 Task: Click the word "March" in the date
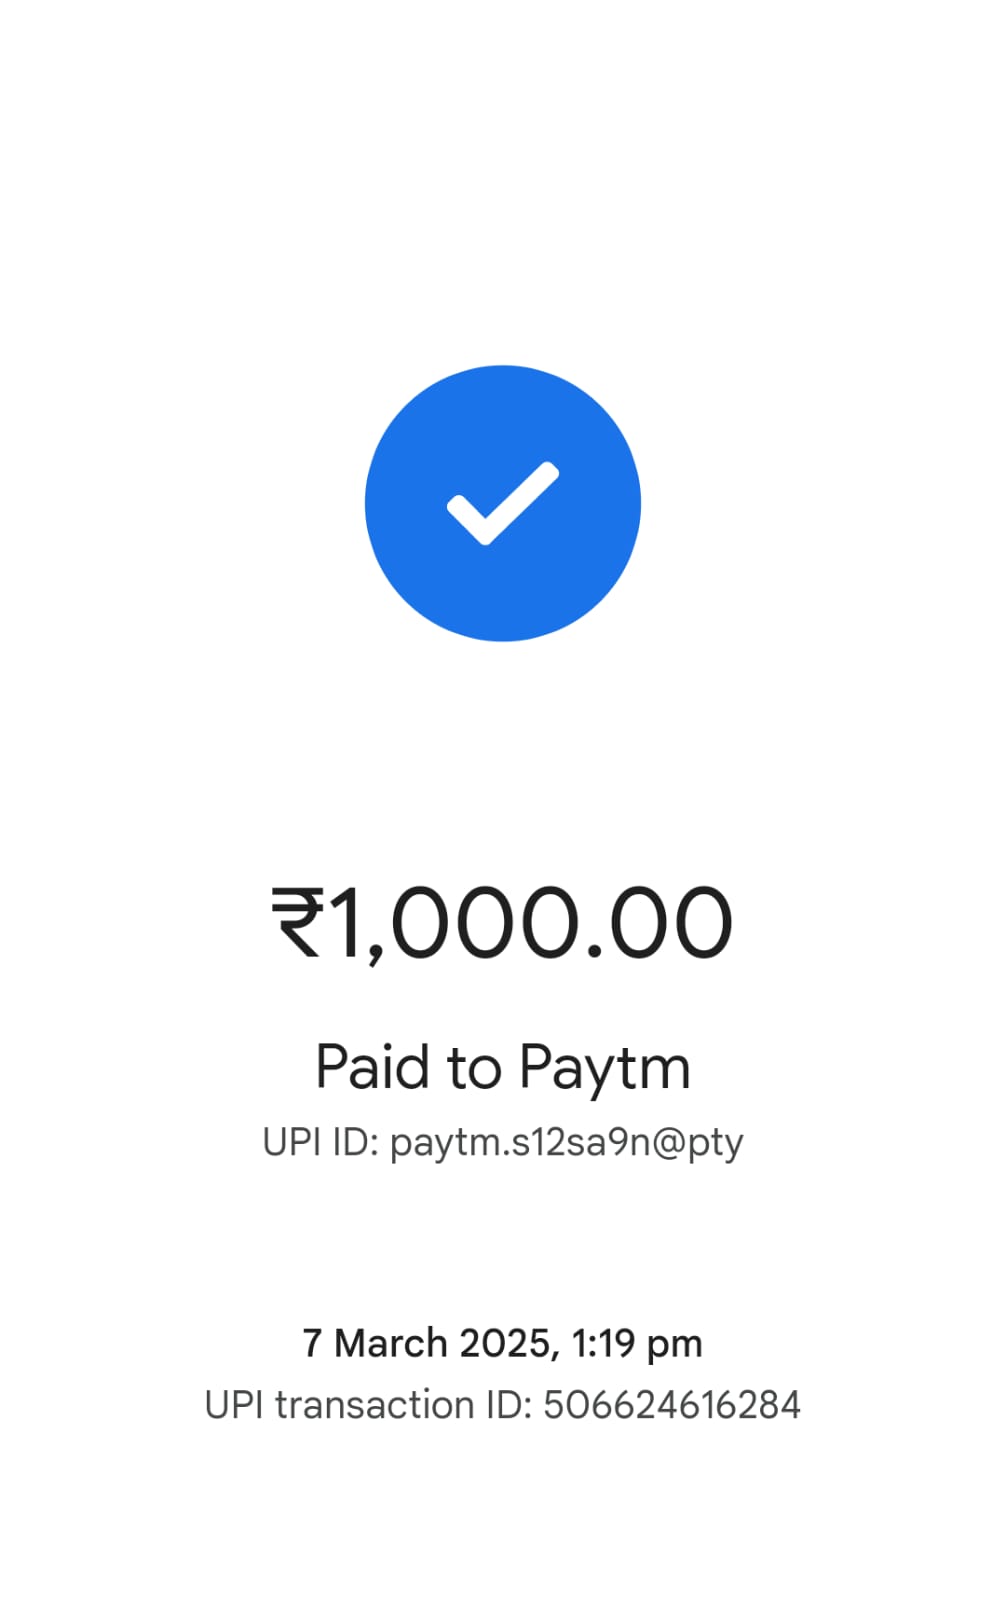click(391, 1344)
